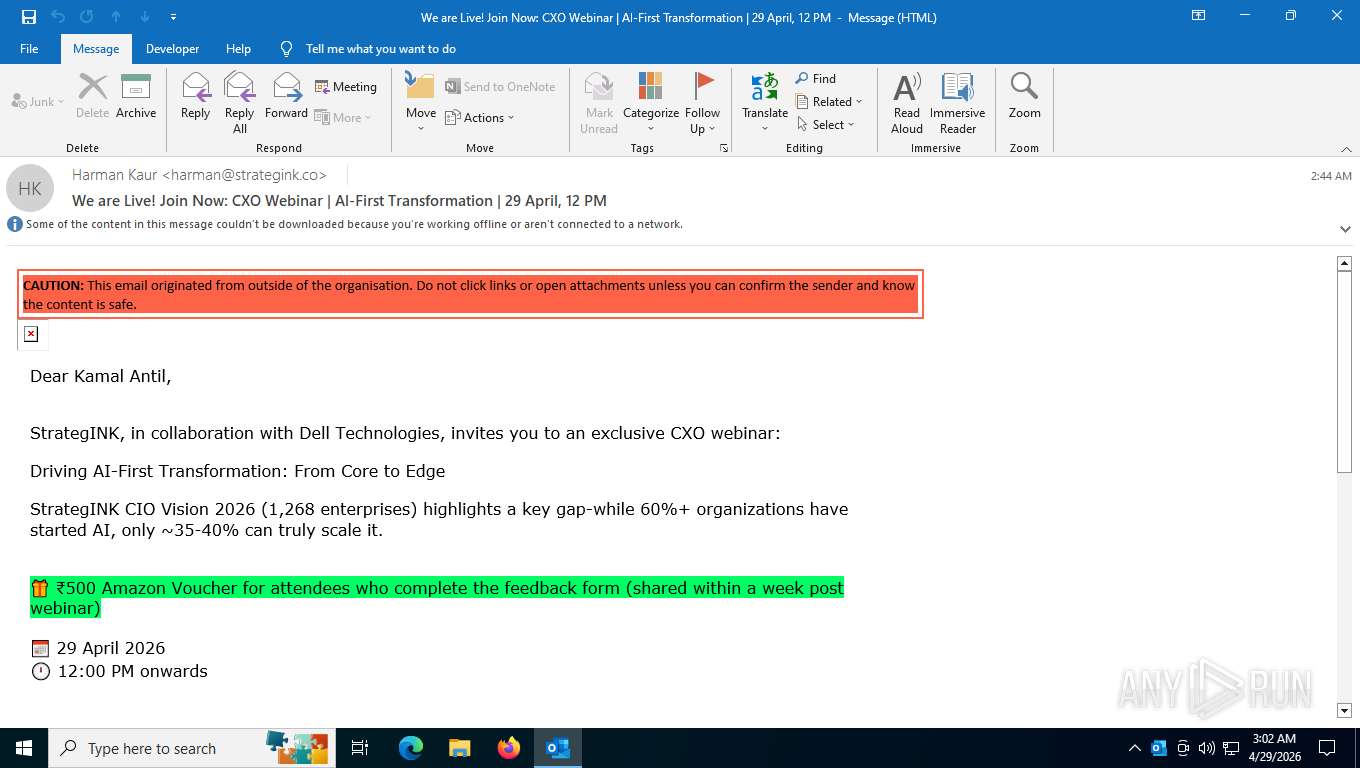Click the sender name Harman Kaur
The width and height of the screenshot is (1360, 768).
(x=200, y=175)
